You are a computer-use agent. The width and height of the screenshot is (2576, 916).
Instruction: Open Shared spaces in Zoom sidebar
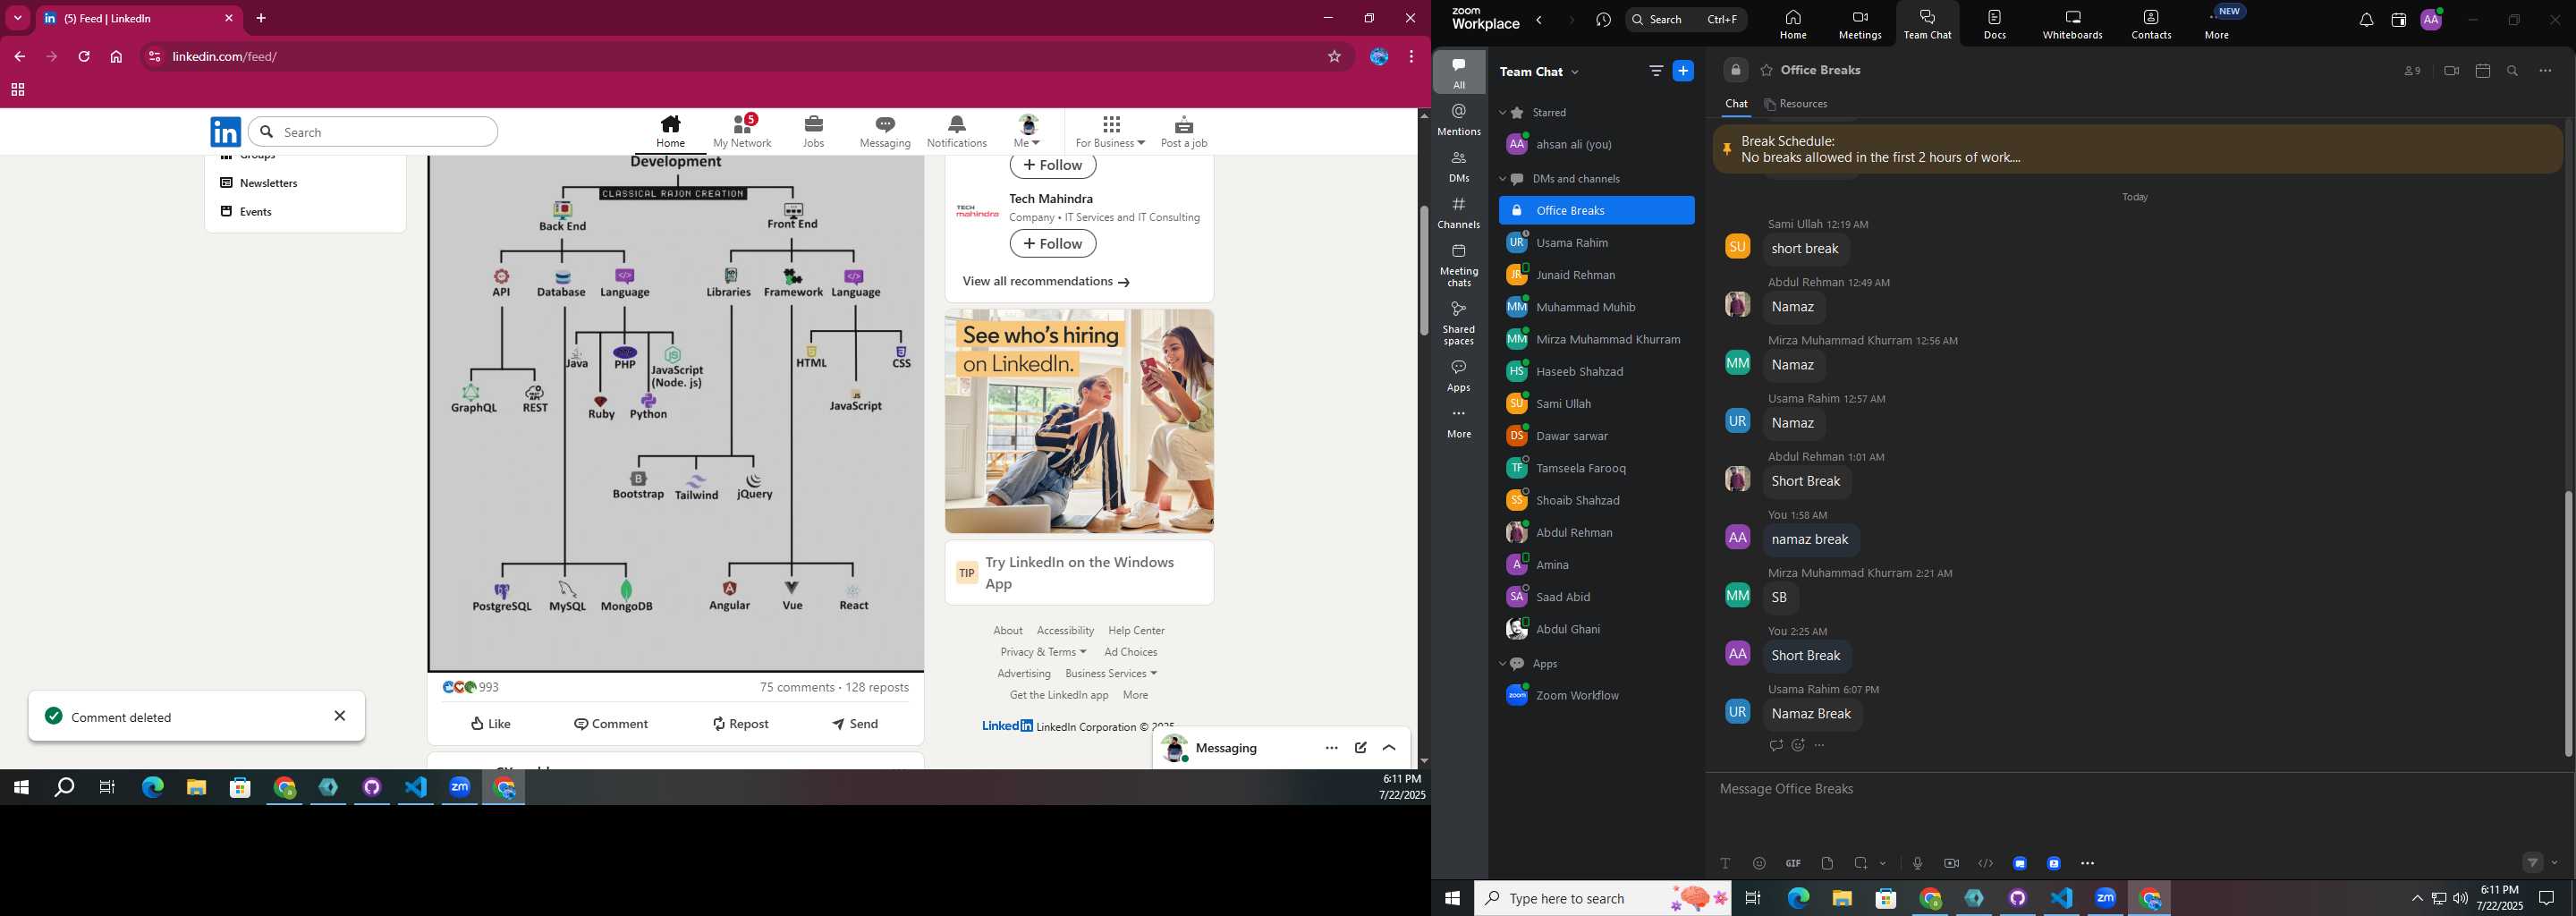click(1459, 323)
